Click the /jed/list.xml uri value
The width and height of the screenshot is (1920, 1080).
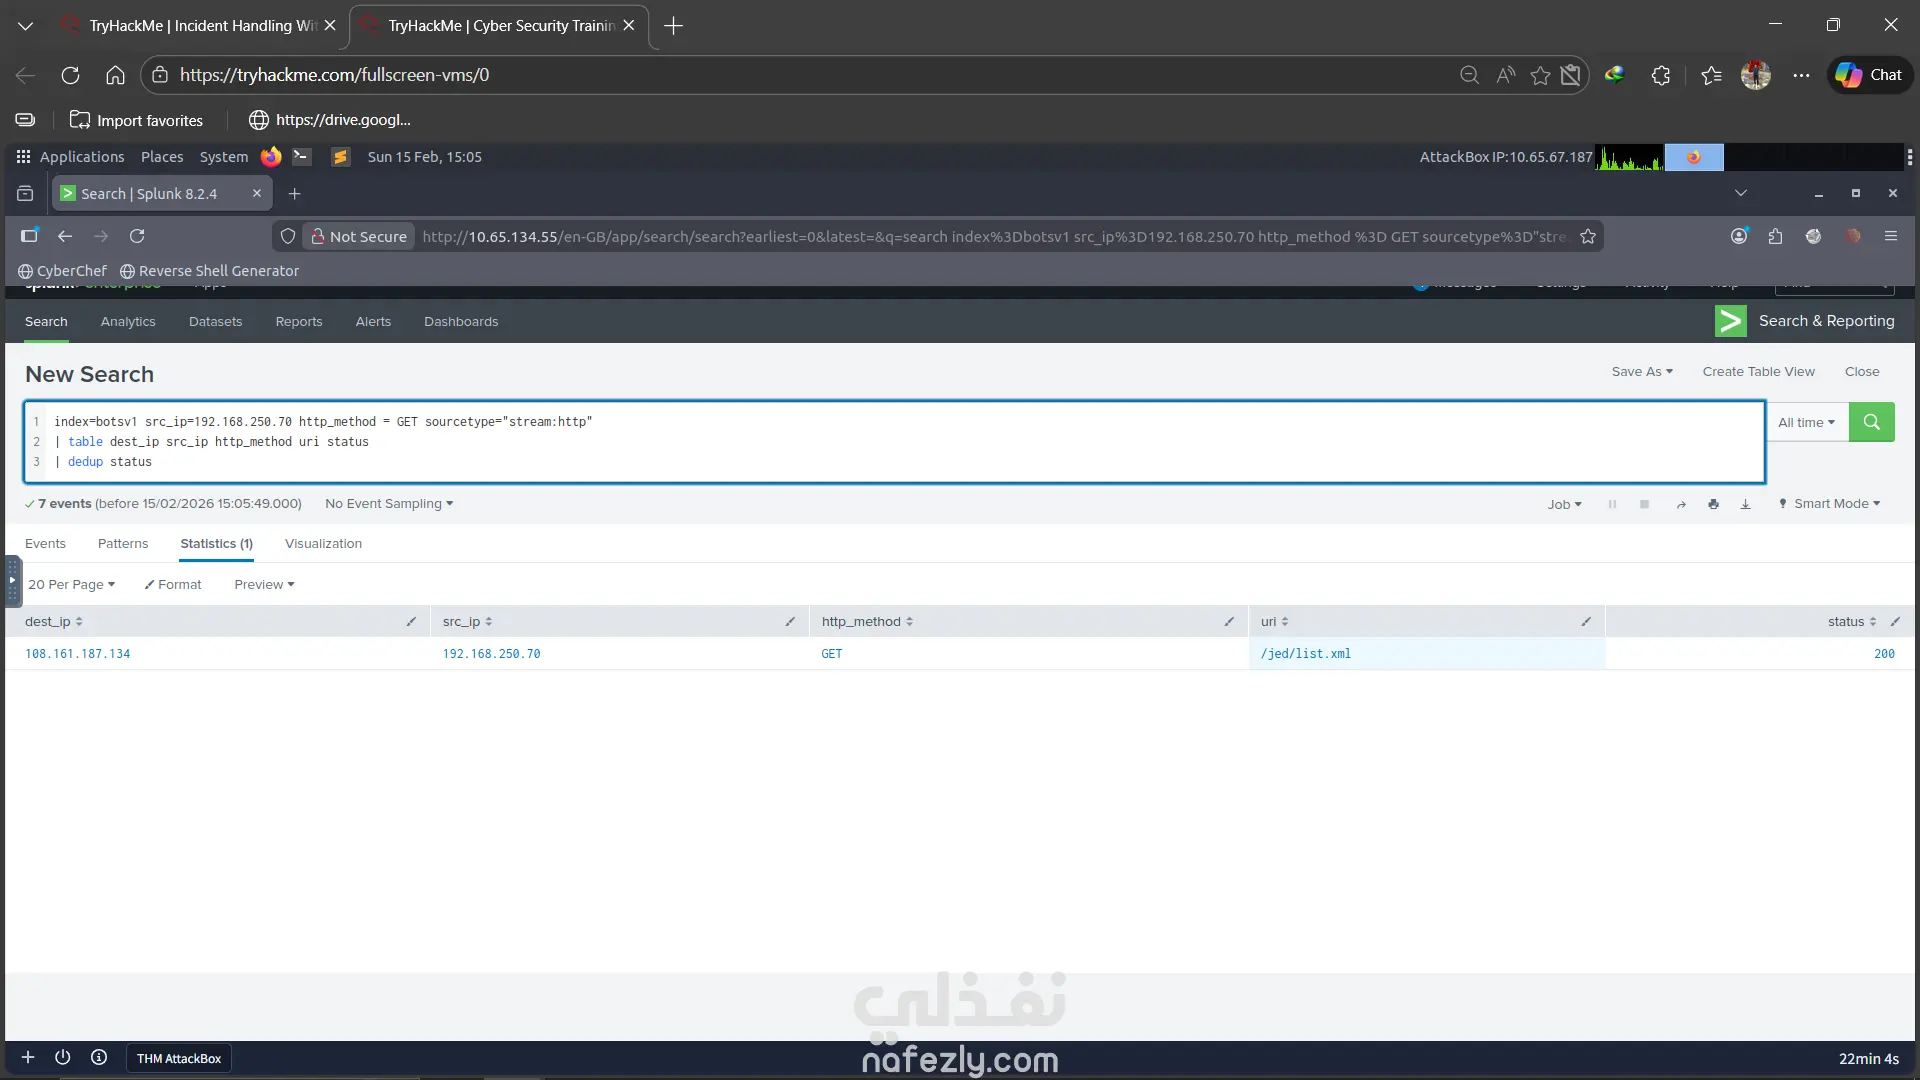[x=1305, y=654]
